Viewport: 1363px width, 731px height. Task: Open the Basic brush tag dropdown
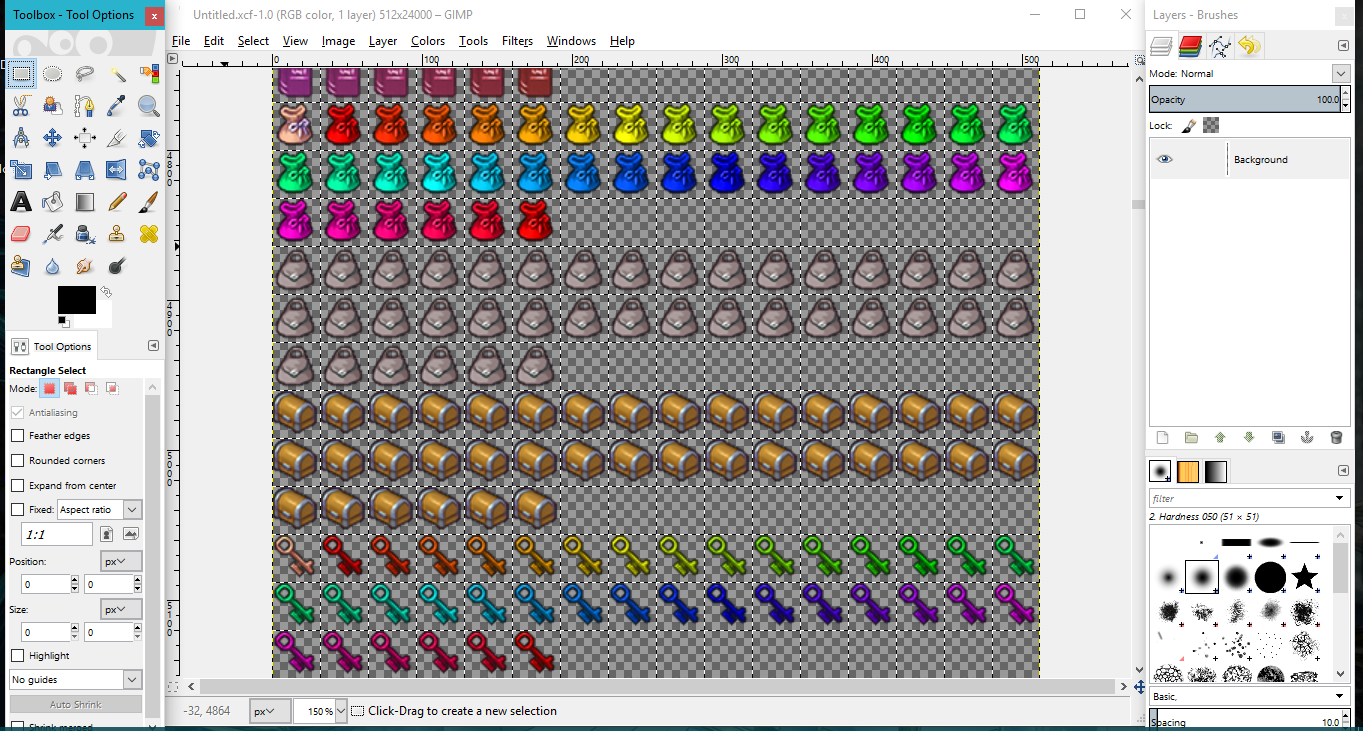pyautogui.click(x=1250, y=696)
